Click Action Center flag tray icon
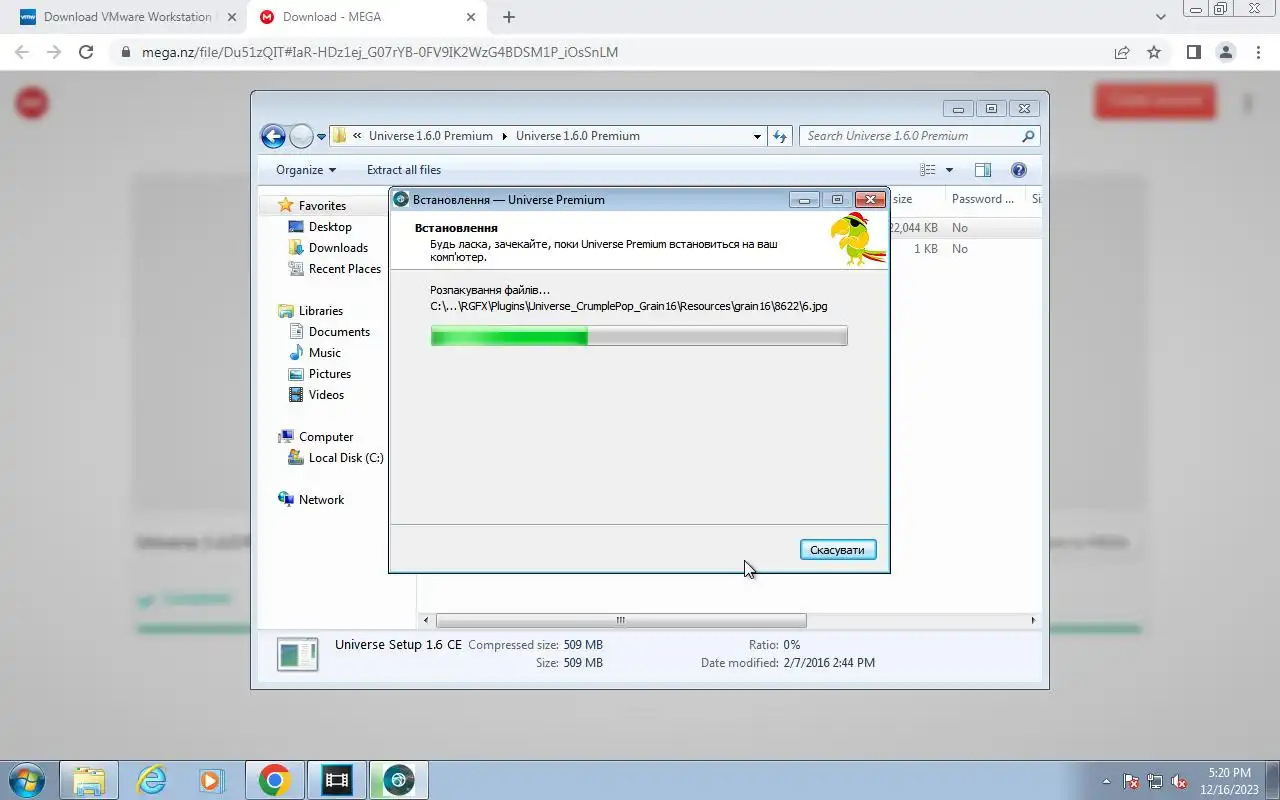 coord(1132,781)
